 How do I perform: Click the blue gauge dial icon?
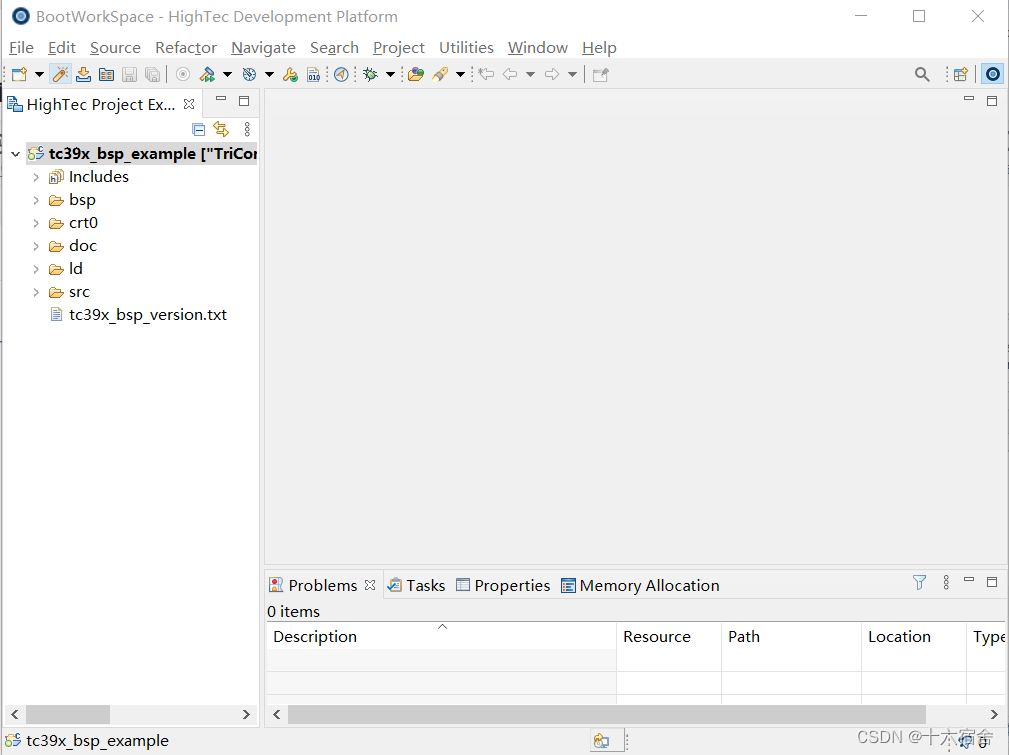coord(249,75)
